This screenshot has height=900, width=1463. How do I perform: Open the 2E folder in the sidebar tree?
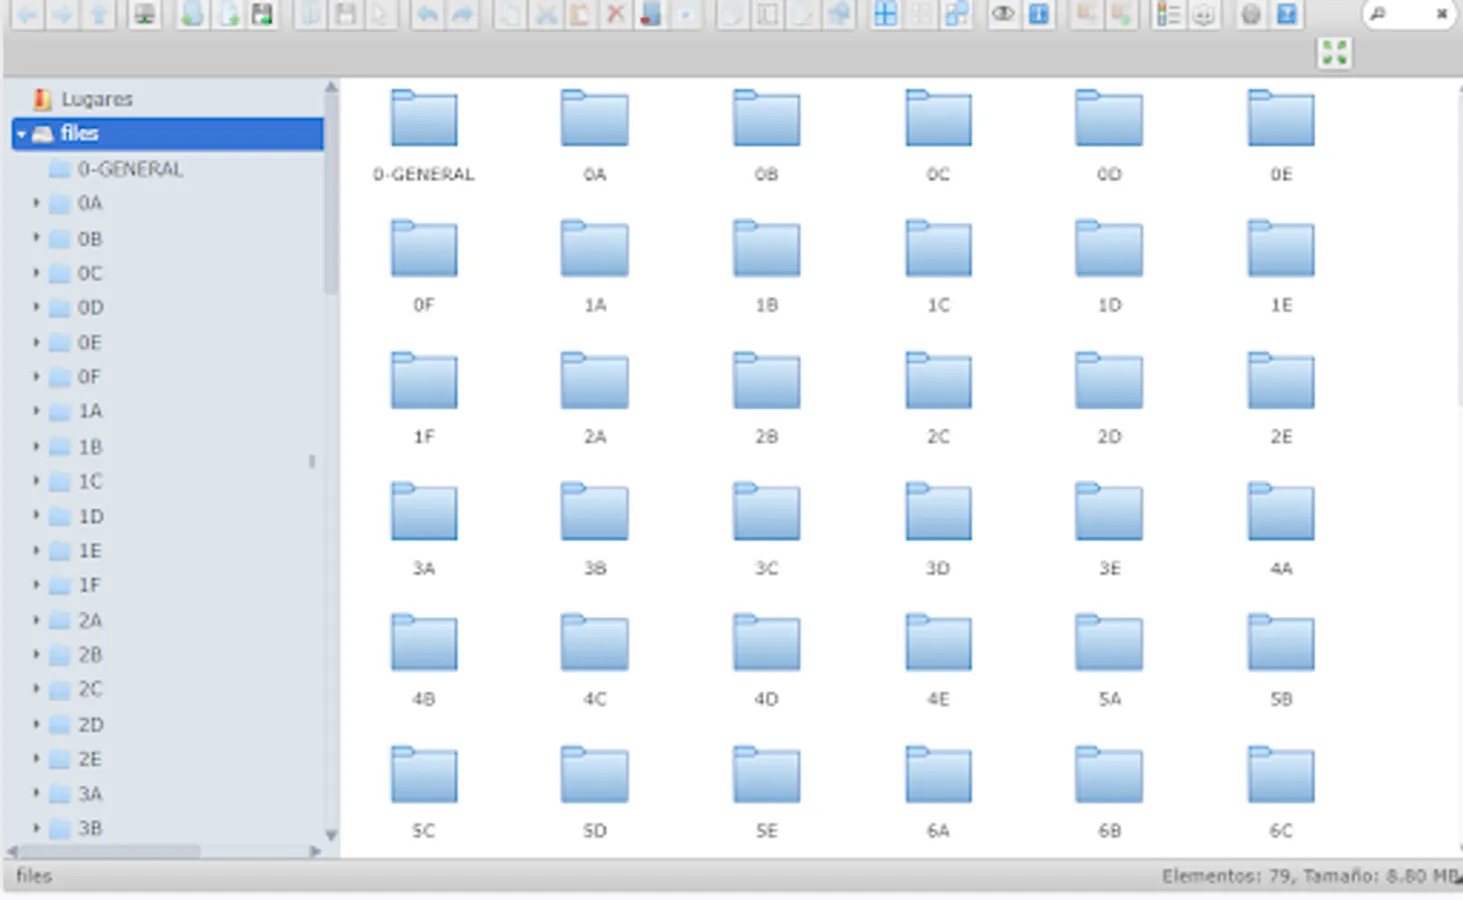coord(90,759)
